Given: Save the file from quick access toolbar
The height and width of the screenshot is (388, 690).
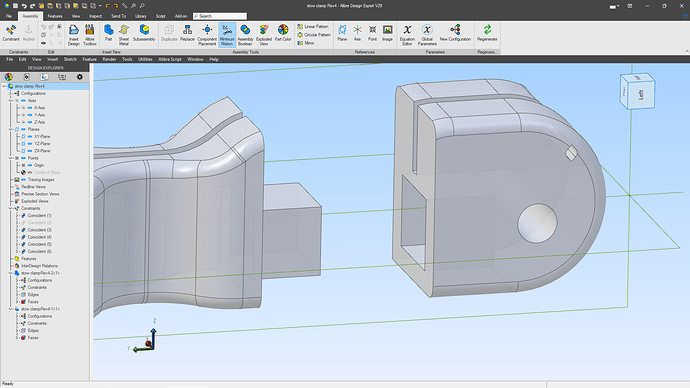Looking at the screenshot, I should point(15,6).
